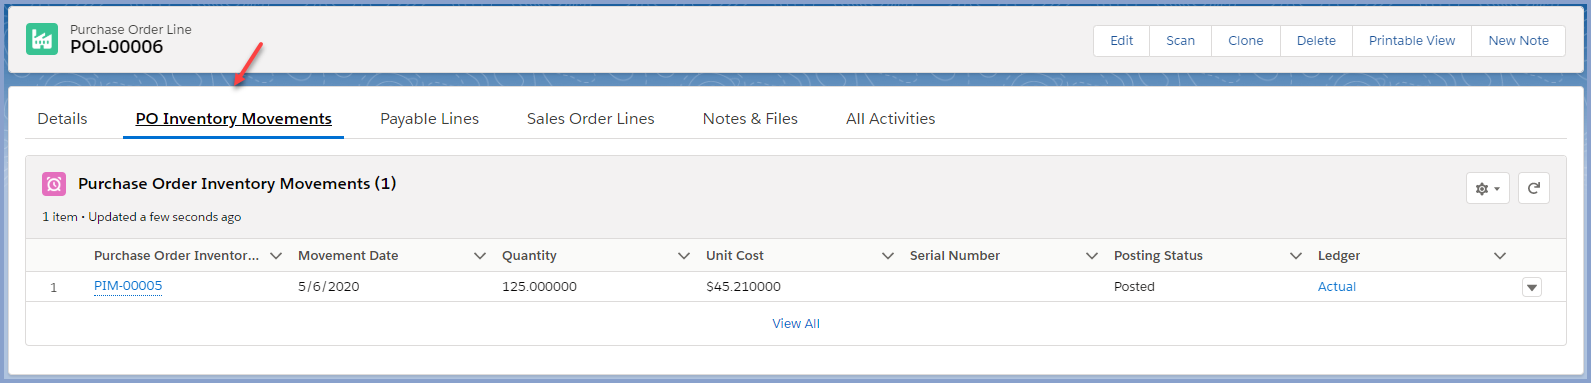This screenshot has height=383, width=1591.
Task: Expand Movement Date column menu
Action: [x=480, y=256]
